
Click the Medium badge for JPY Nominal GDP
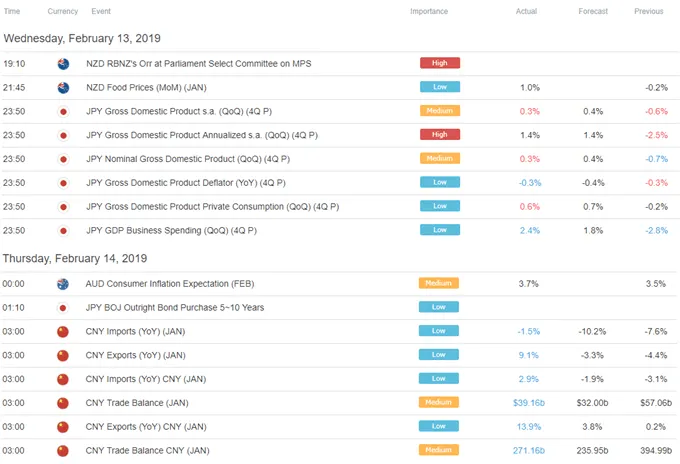[440, 158]
